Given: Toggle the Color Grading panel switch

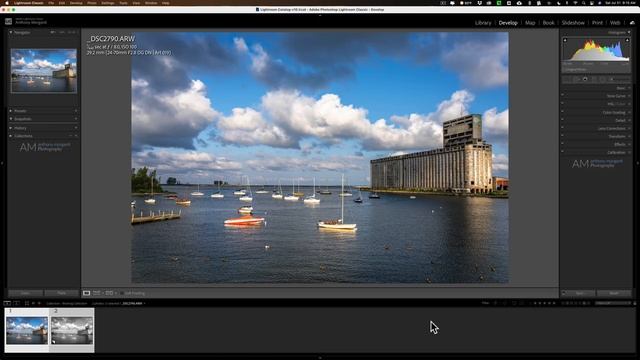Looking at the screenshot, I should click(562, 112).
